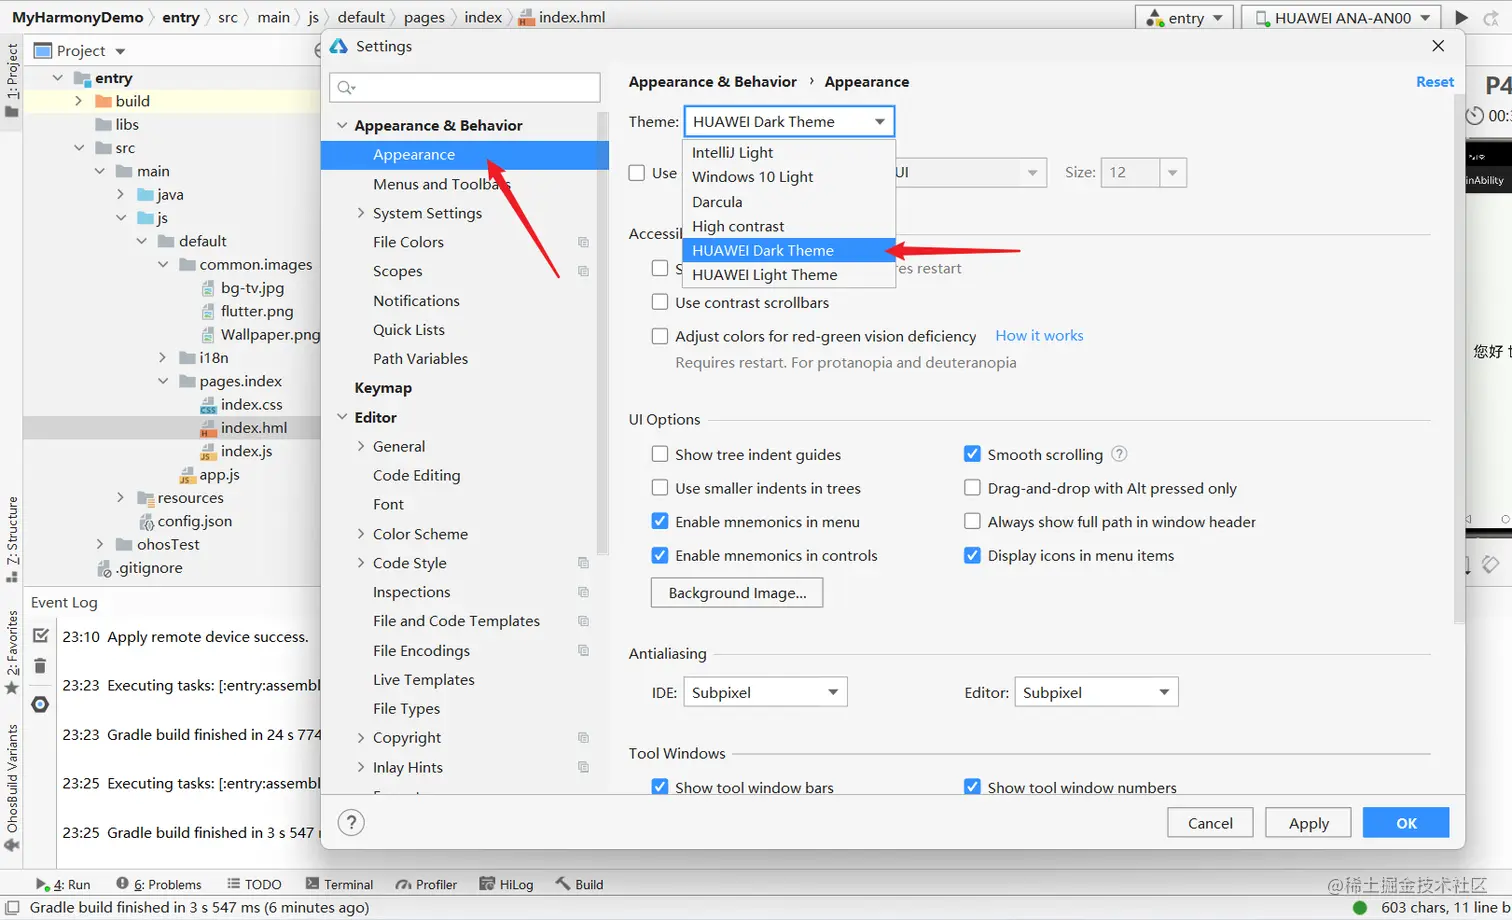Screen dimensions: 1512x920
Task: Expand the Color Scheme node
Action: coord(361,534)
